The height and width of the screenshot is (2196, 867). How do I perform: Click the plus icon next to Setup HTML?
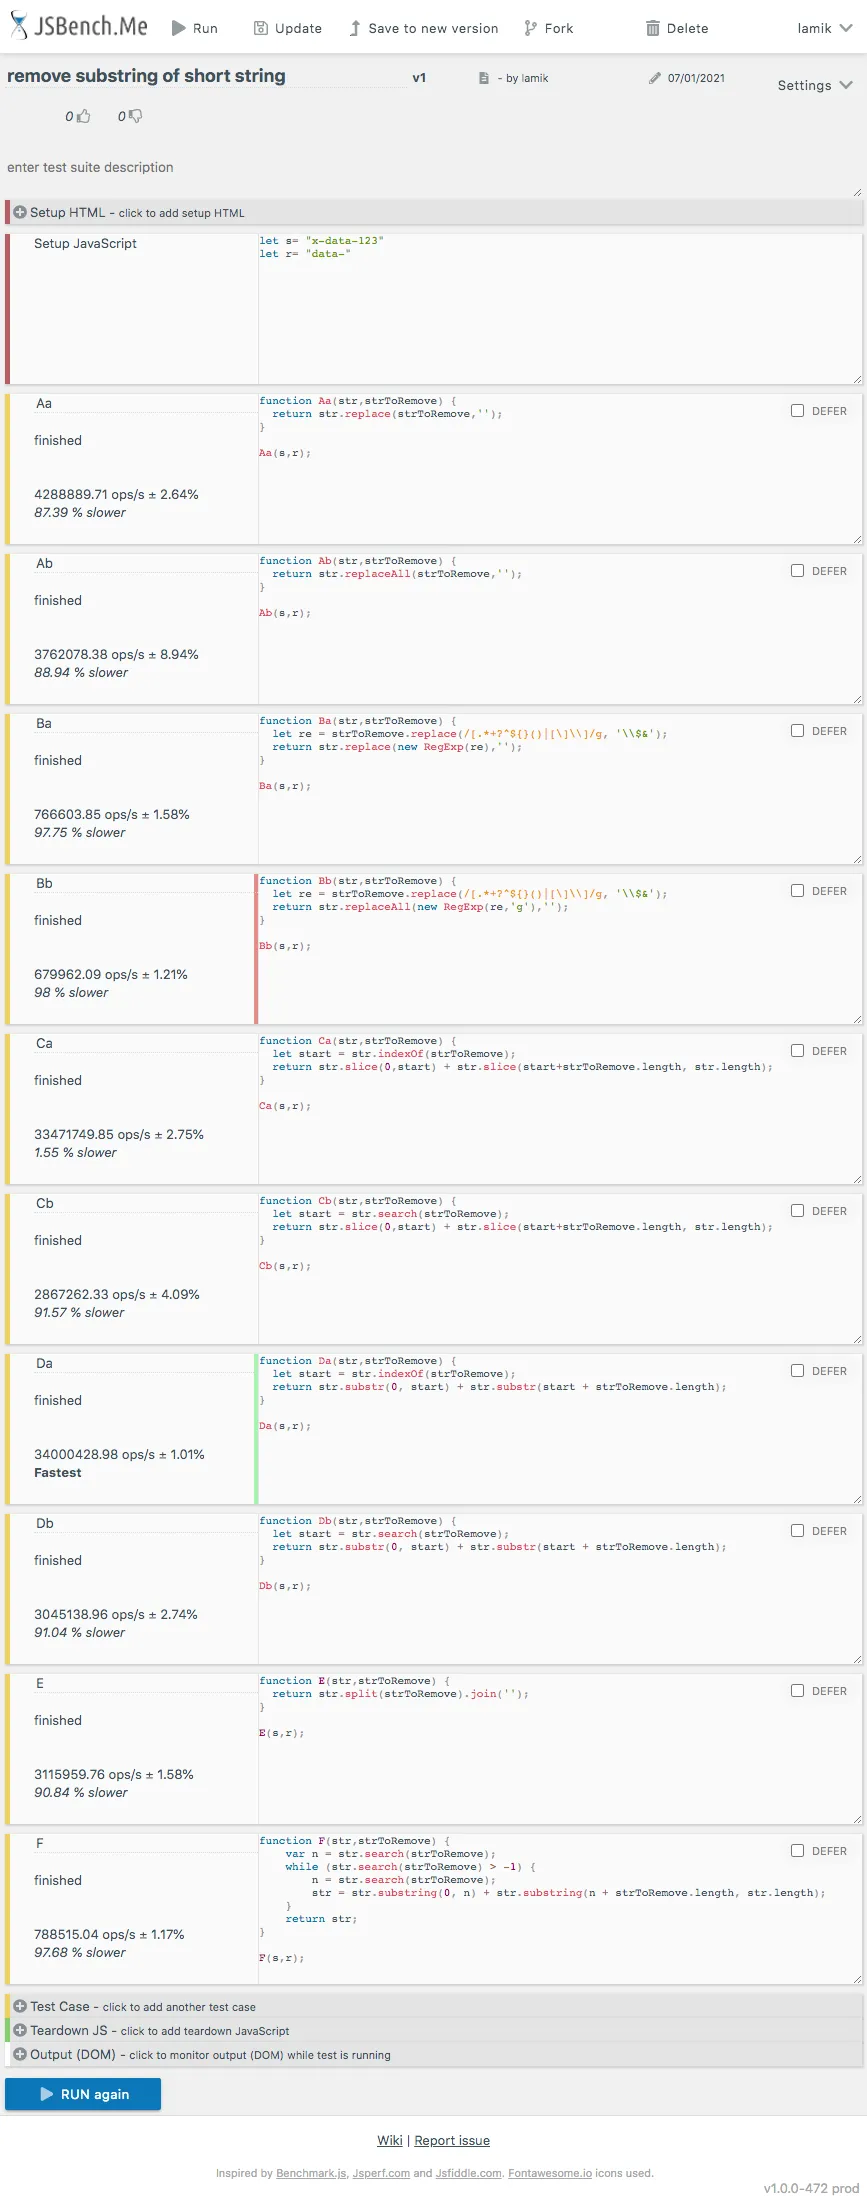(x=20, y=212)
